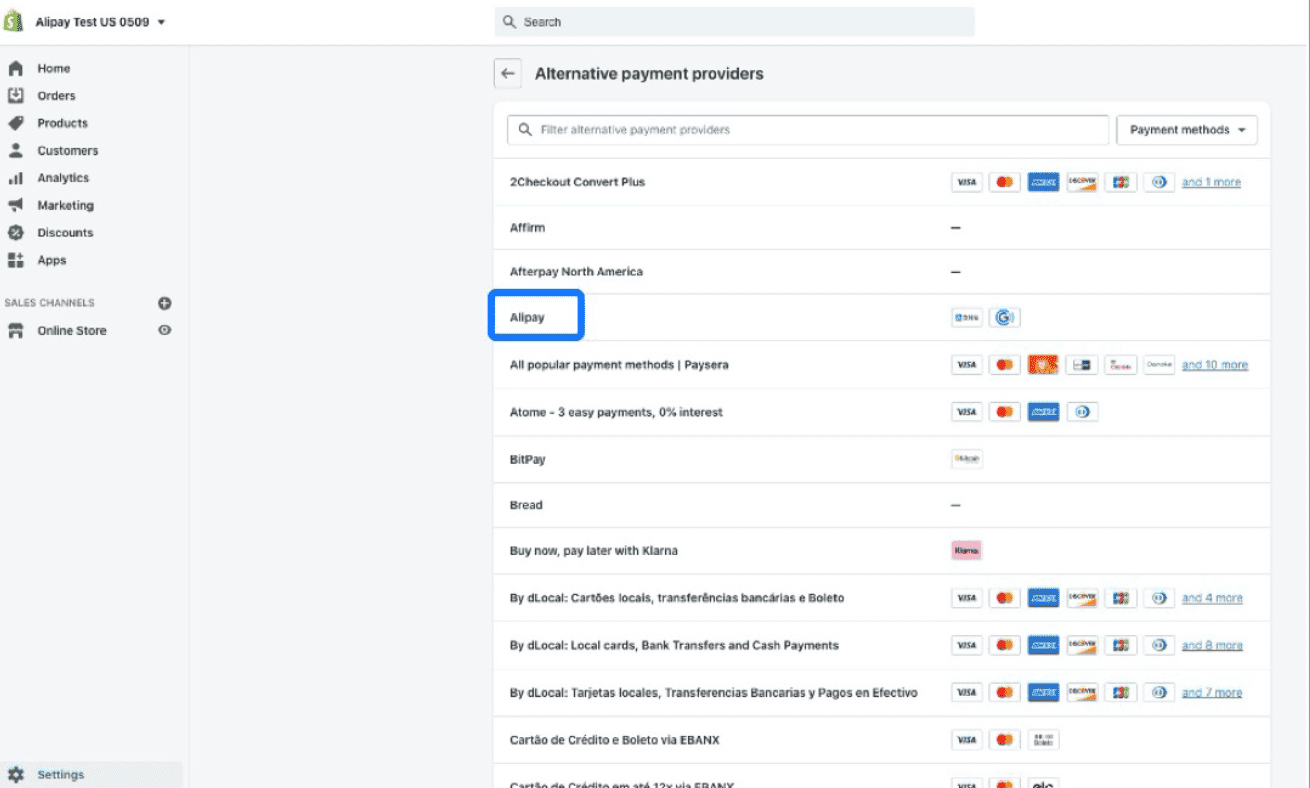Open the Alipay Test US 0509 store switcher
Screen dimensions: 1310x788
coord(100,22)
